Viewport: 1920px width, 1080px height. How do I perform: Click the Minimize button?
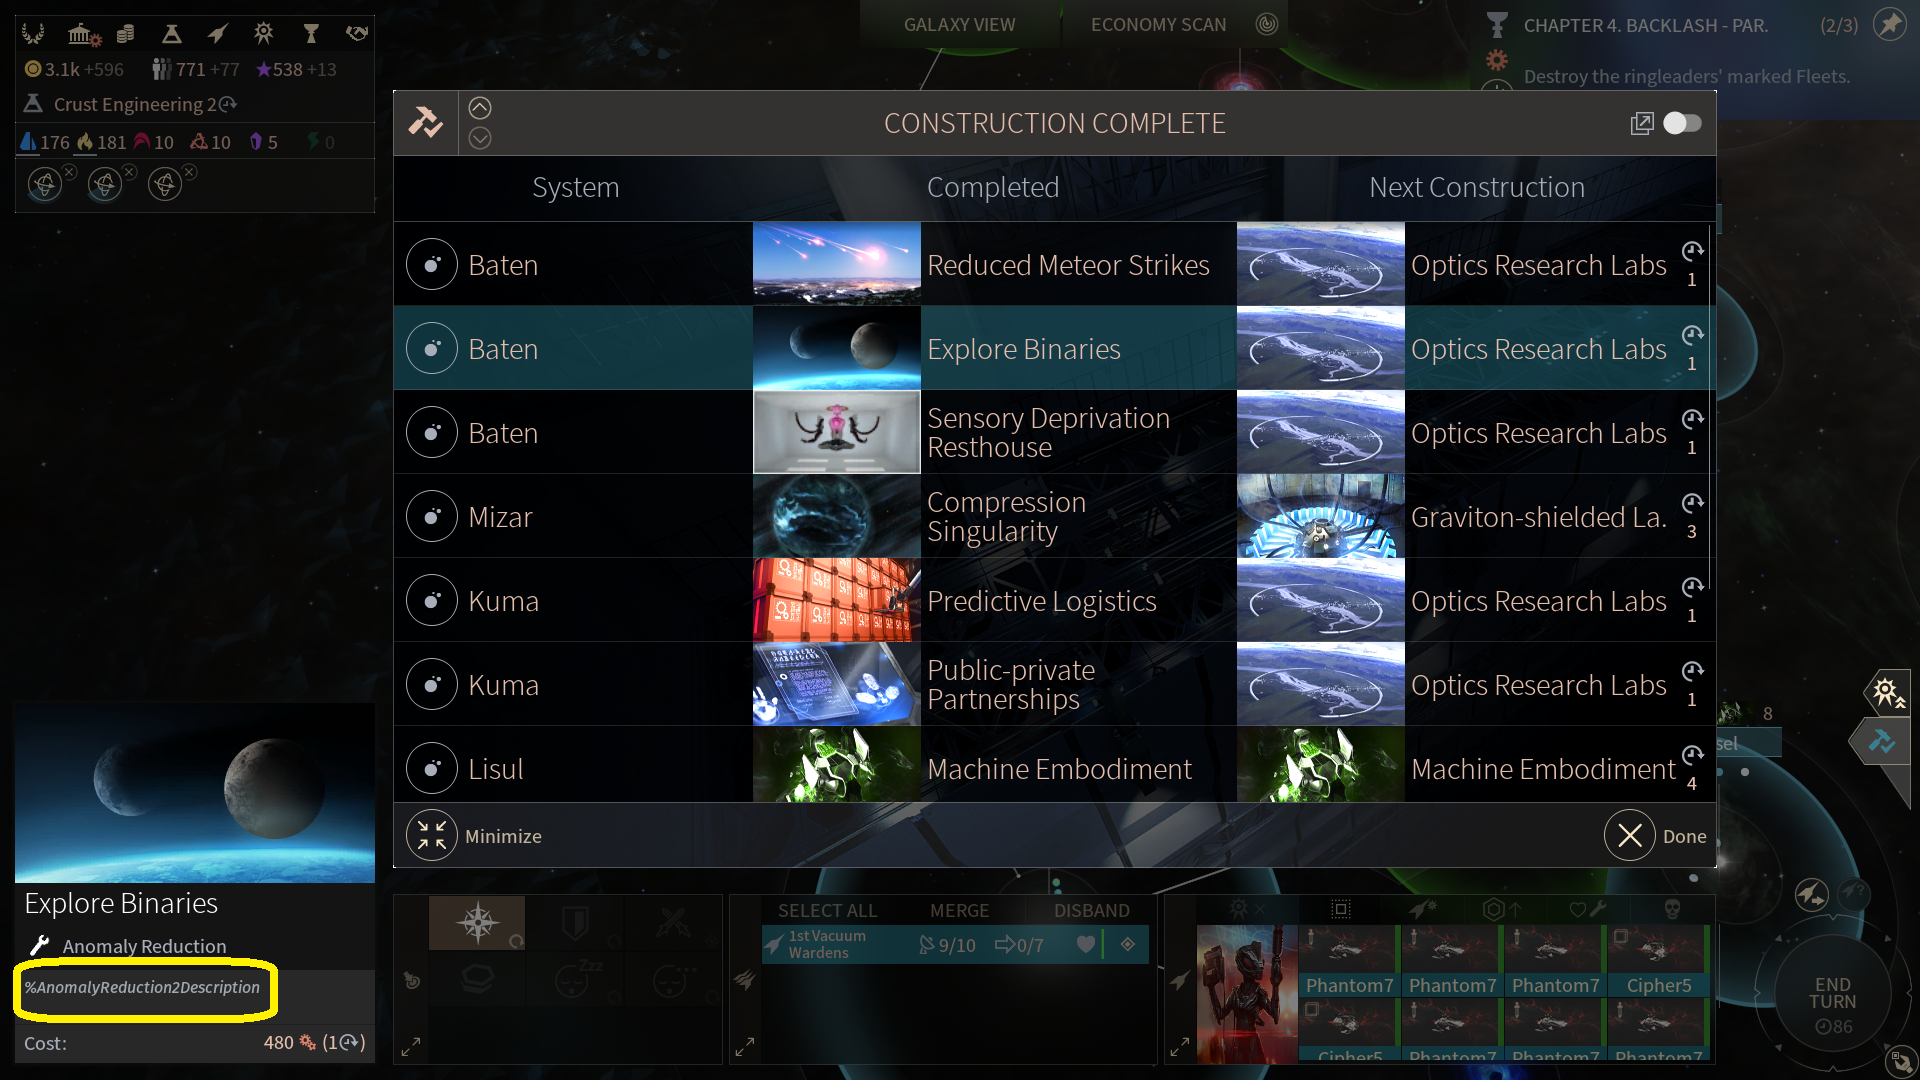pos(474,836)
